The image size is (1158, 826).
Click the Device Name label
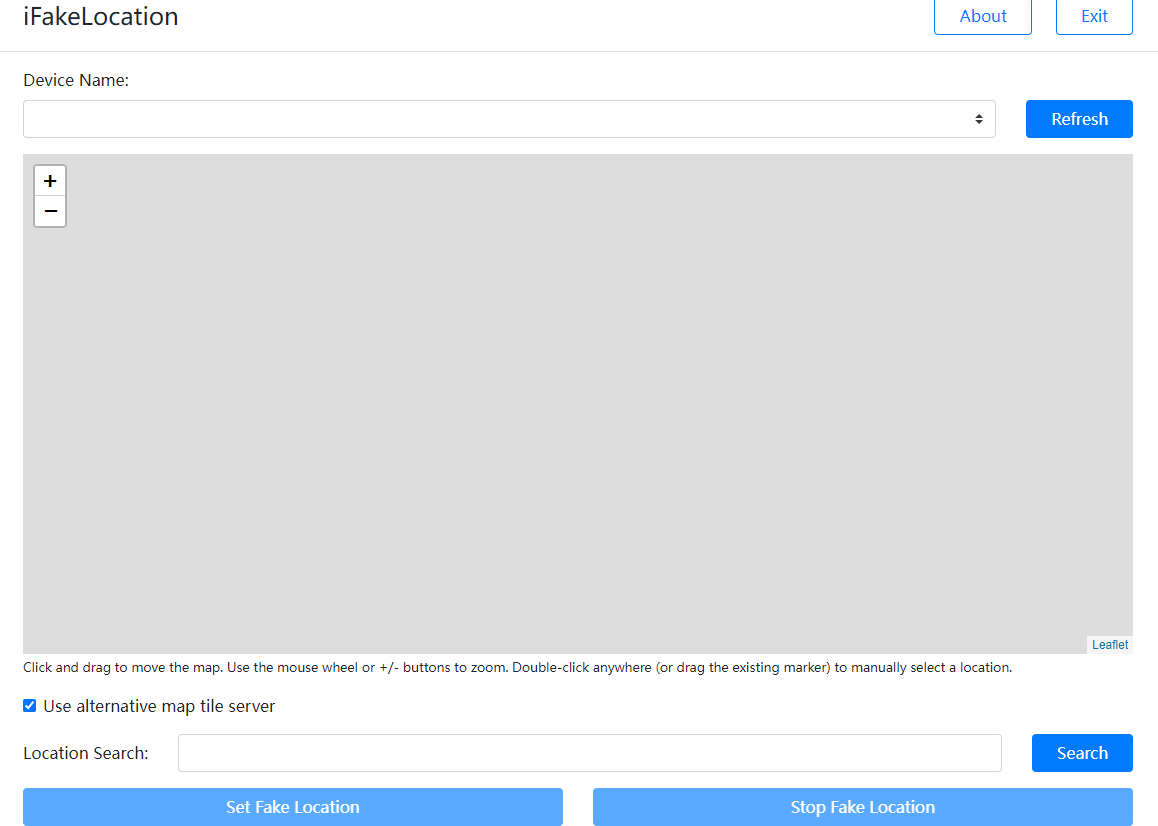(x=76, y=80)
